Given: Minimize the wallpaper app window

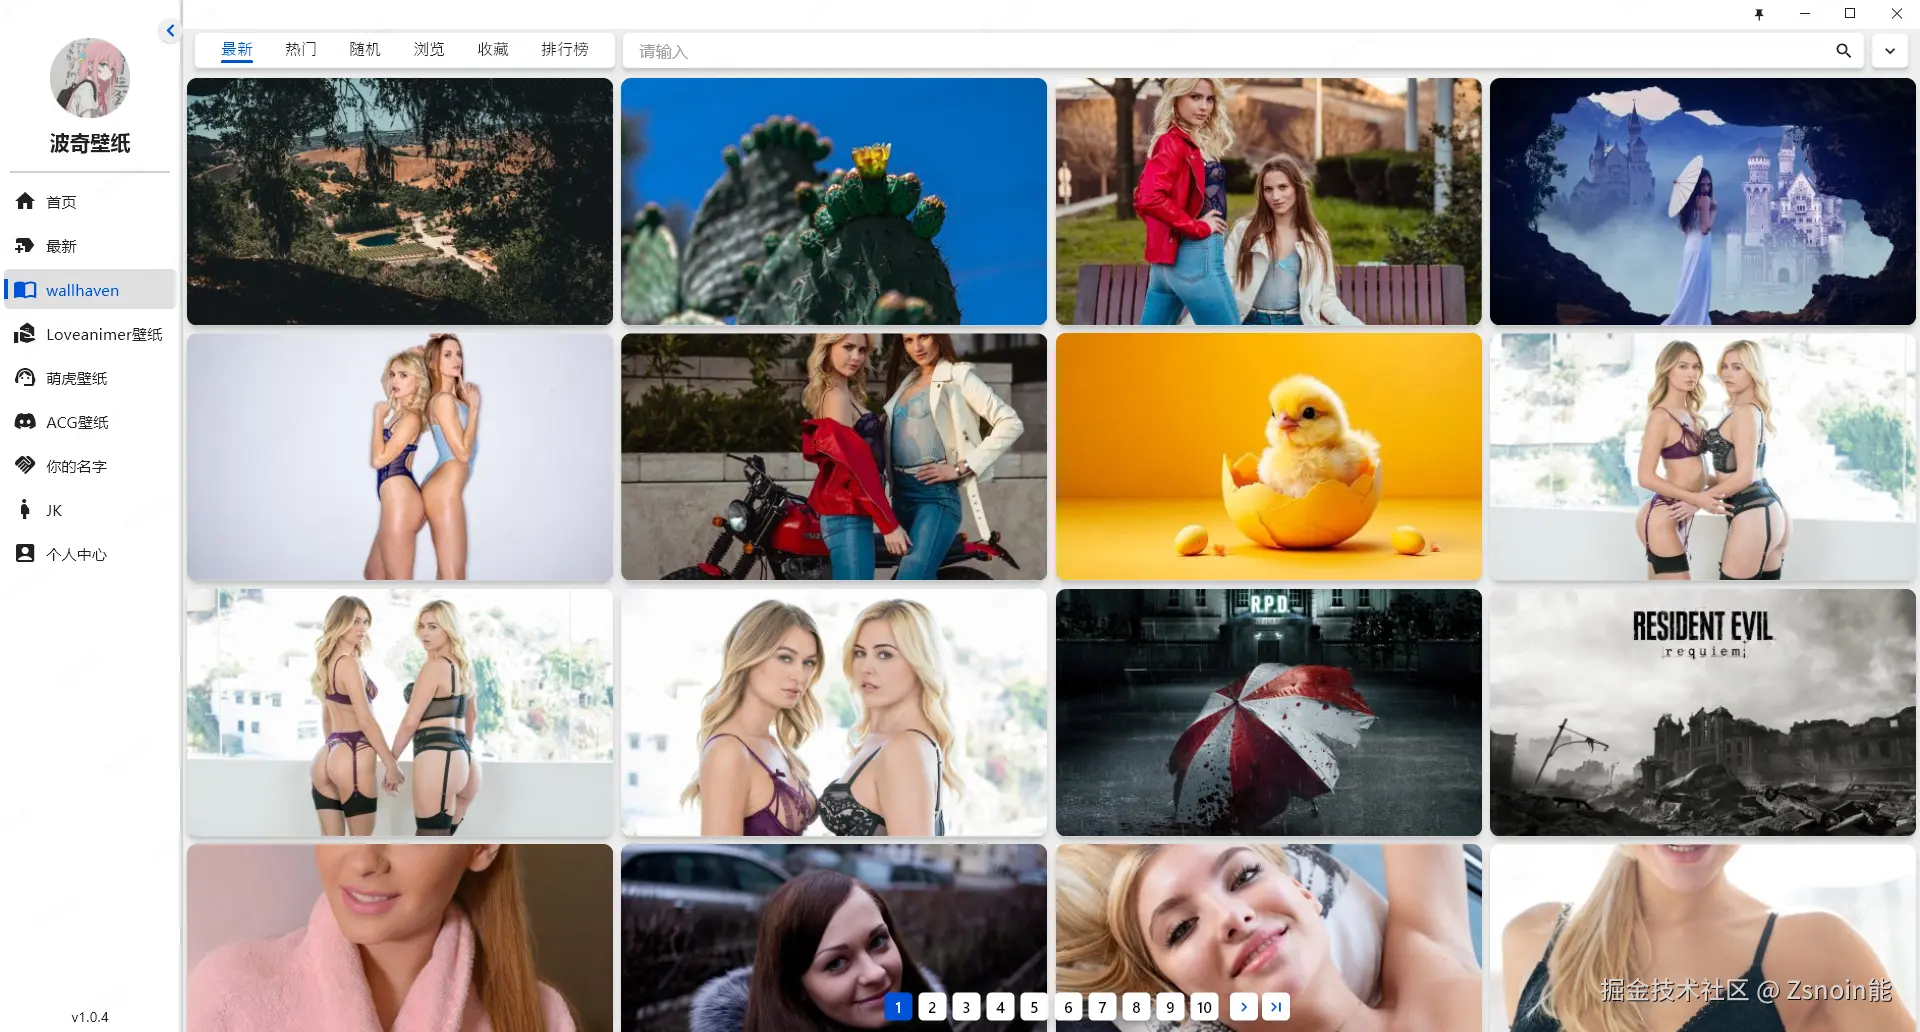Looking at the screenshot, I should point(1805,14).
